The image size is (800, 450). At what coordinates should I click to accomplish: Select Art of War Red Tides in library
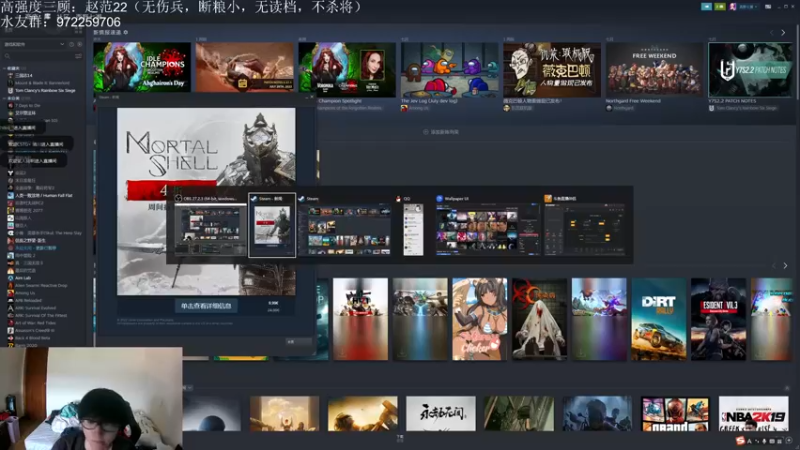coord(32,323)
